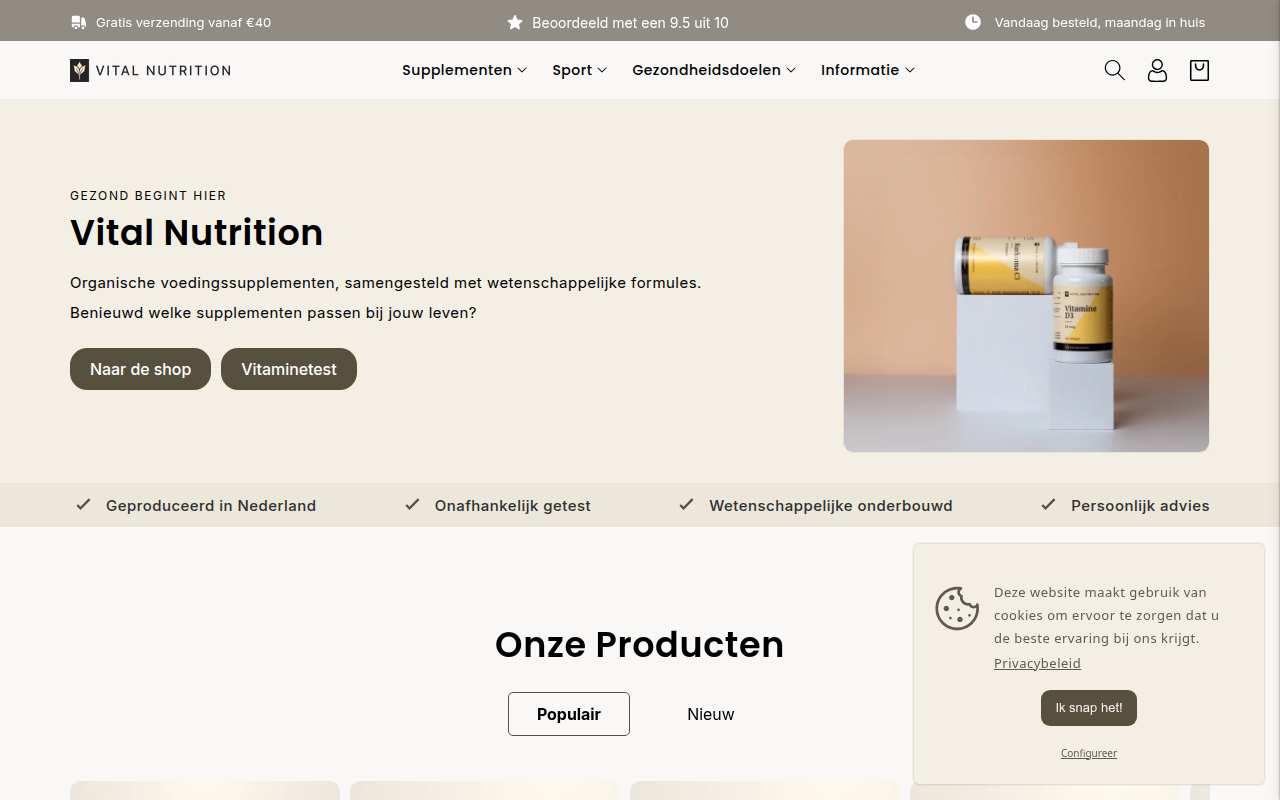1280x800 pixels.
Task: Click the cookie icon in consent popup
Action: point(957,608)
